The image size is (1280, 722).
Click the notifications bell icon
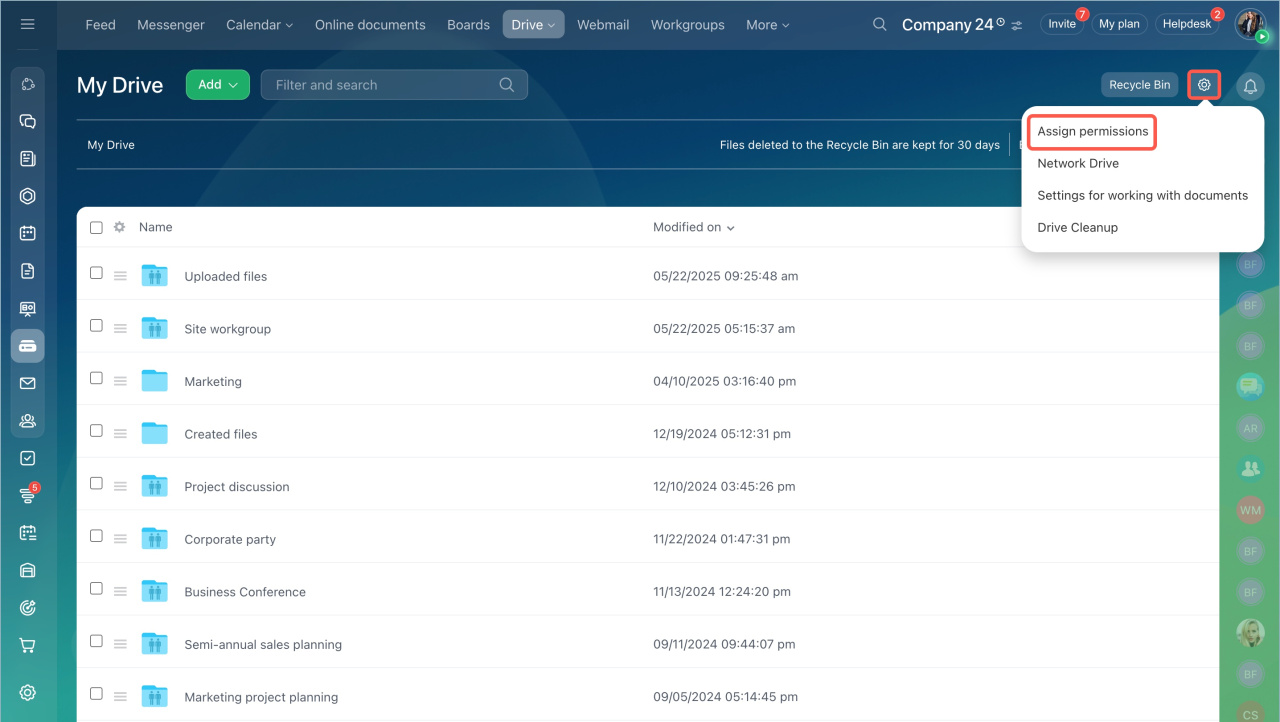coord(1250,86)
